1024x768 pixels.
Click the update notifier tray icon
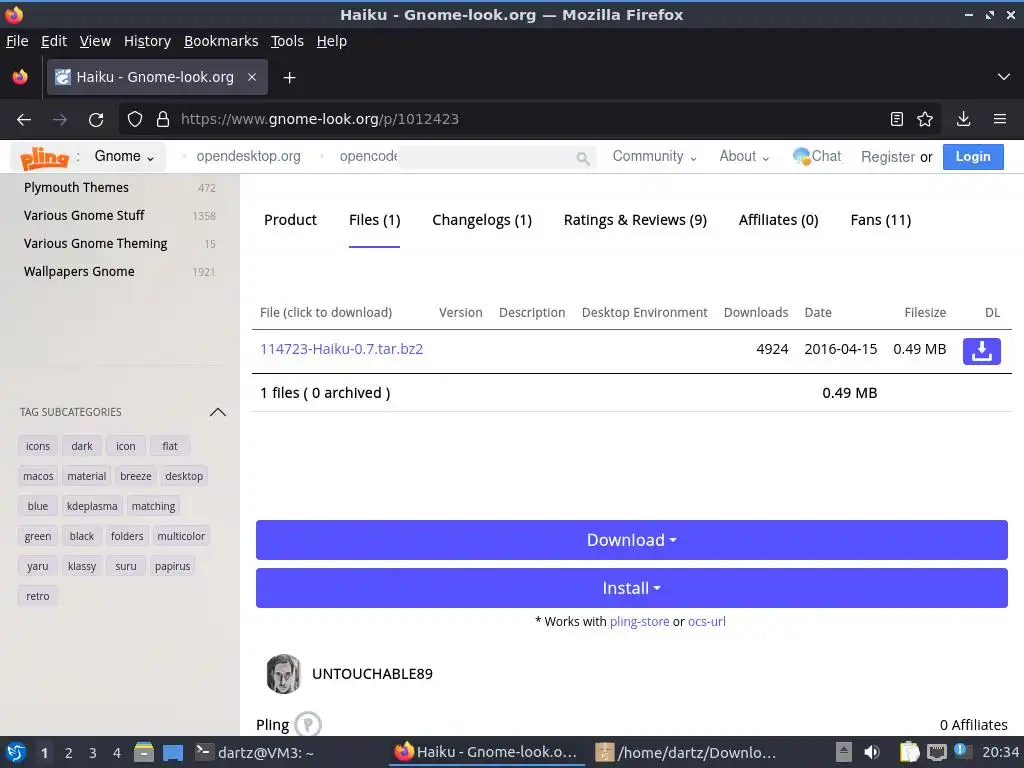point(961,751)
